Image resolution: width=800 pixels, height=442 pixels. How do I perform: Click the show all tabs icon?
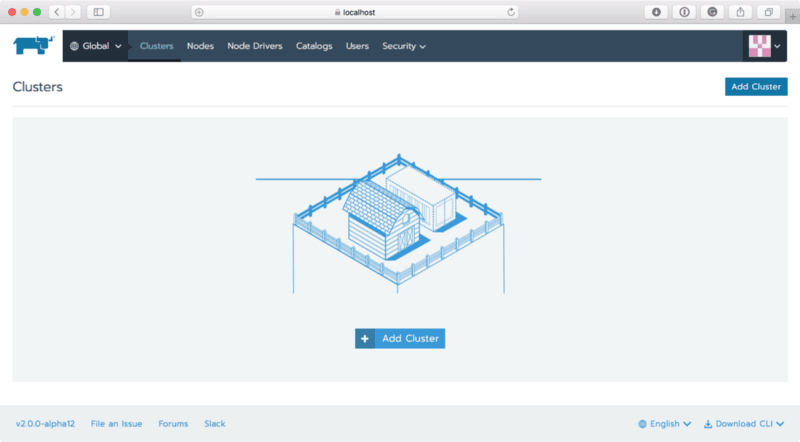pyautogui.click(x=769, y=12)
